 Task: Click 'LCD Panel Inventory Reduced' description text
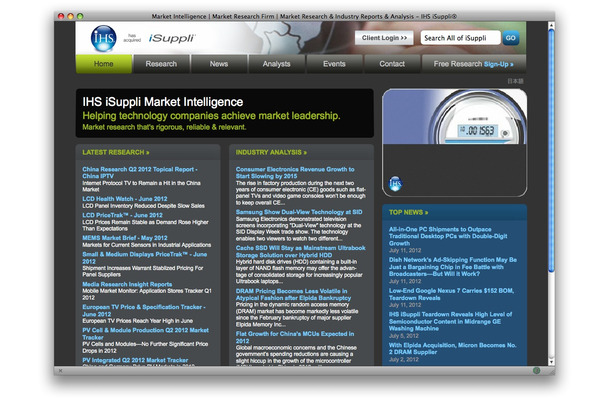point(143,205)
